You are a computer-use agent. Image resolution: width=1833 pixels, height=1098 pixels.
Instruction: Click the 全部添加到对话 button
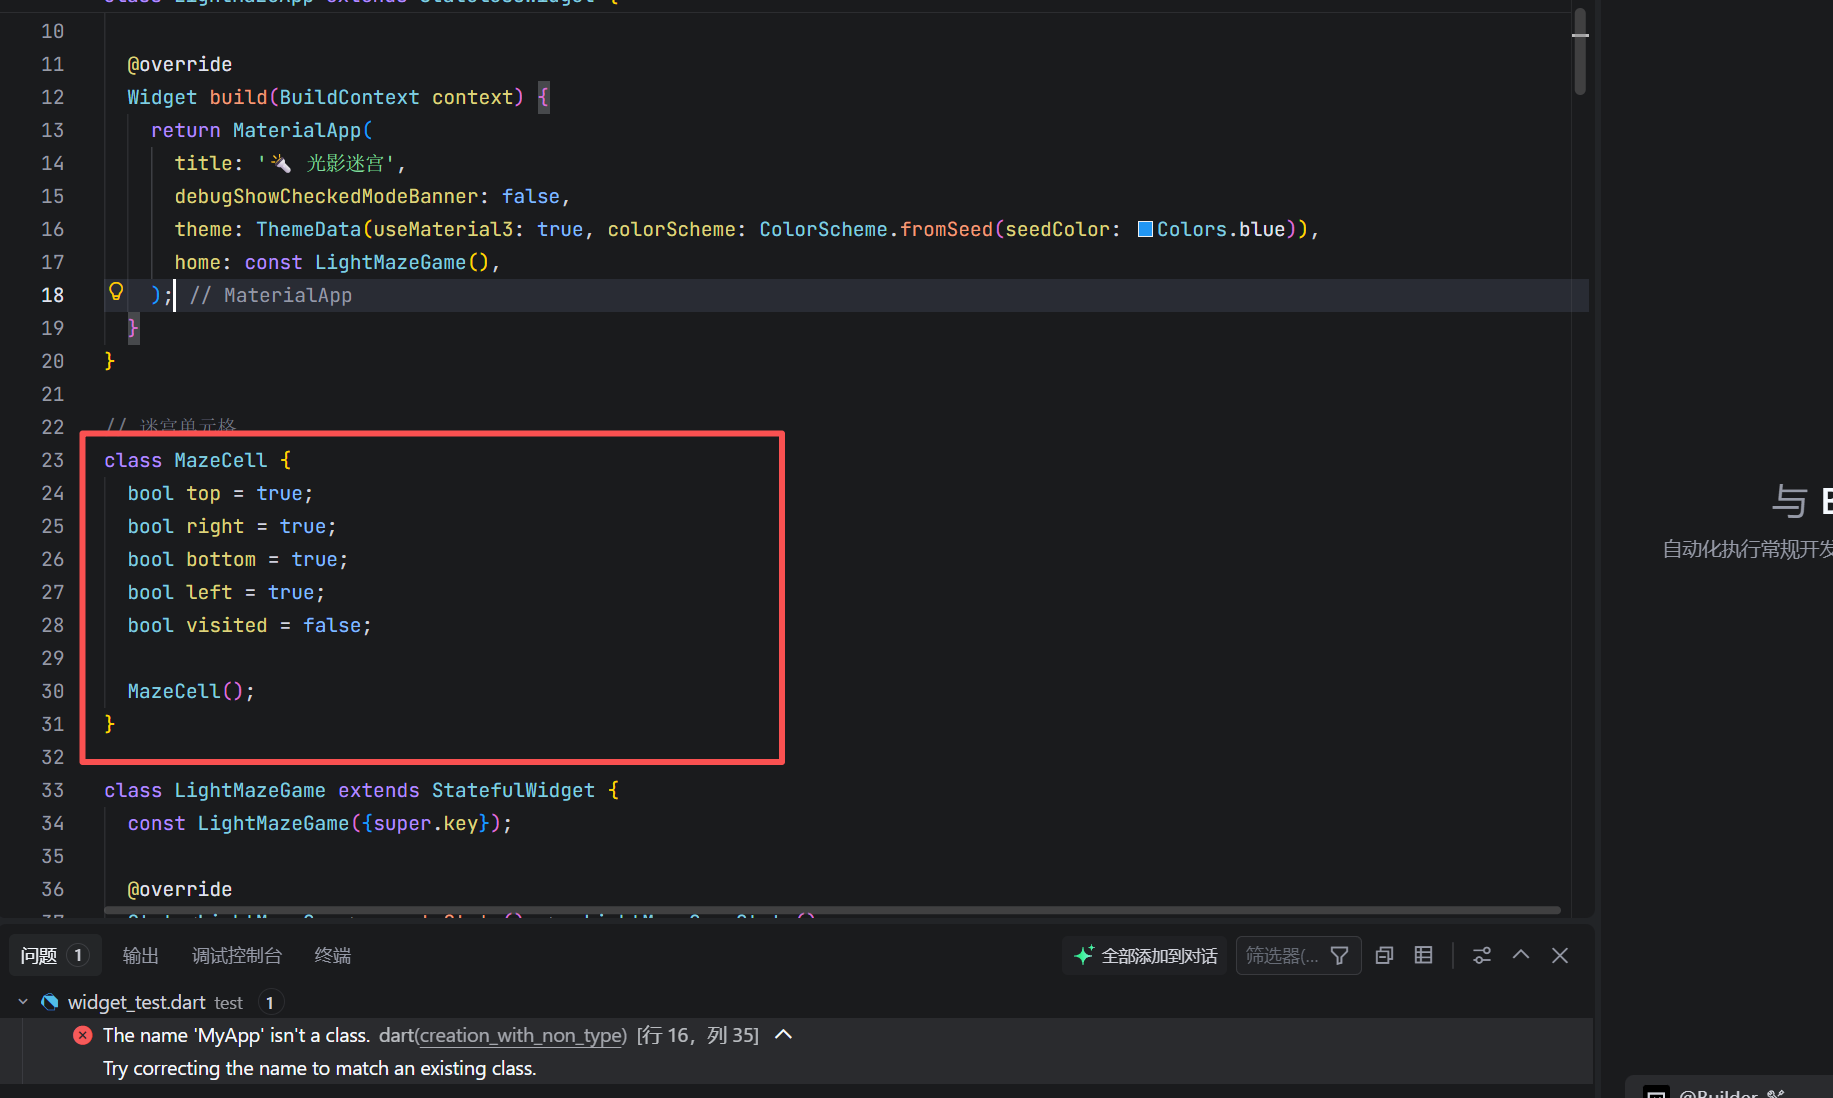tap(1146, 956)
